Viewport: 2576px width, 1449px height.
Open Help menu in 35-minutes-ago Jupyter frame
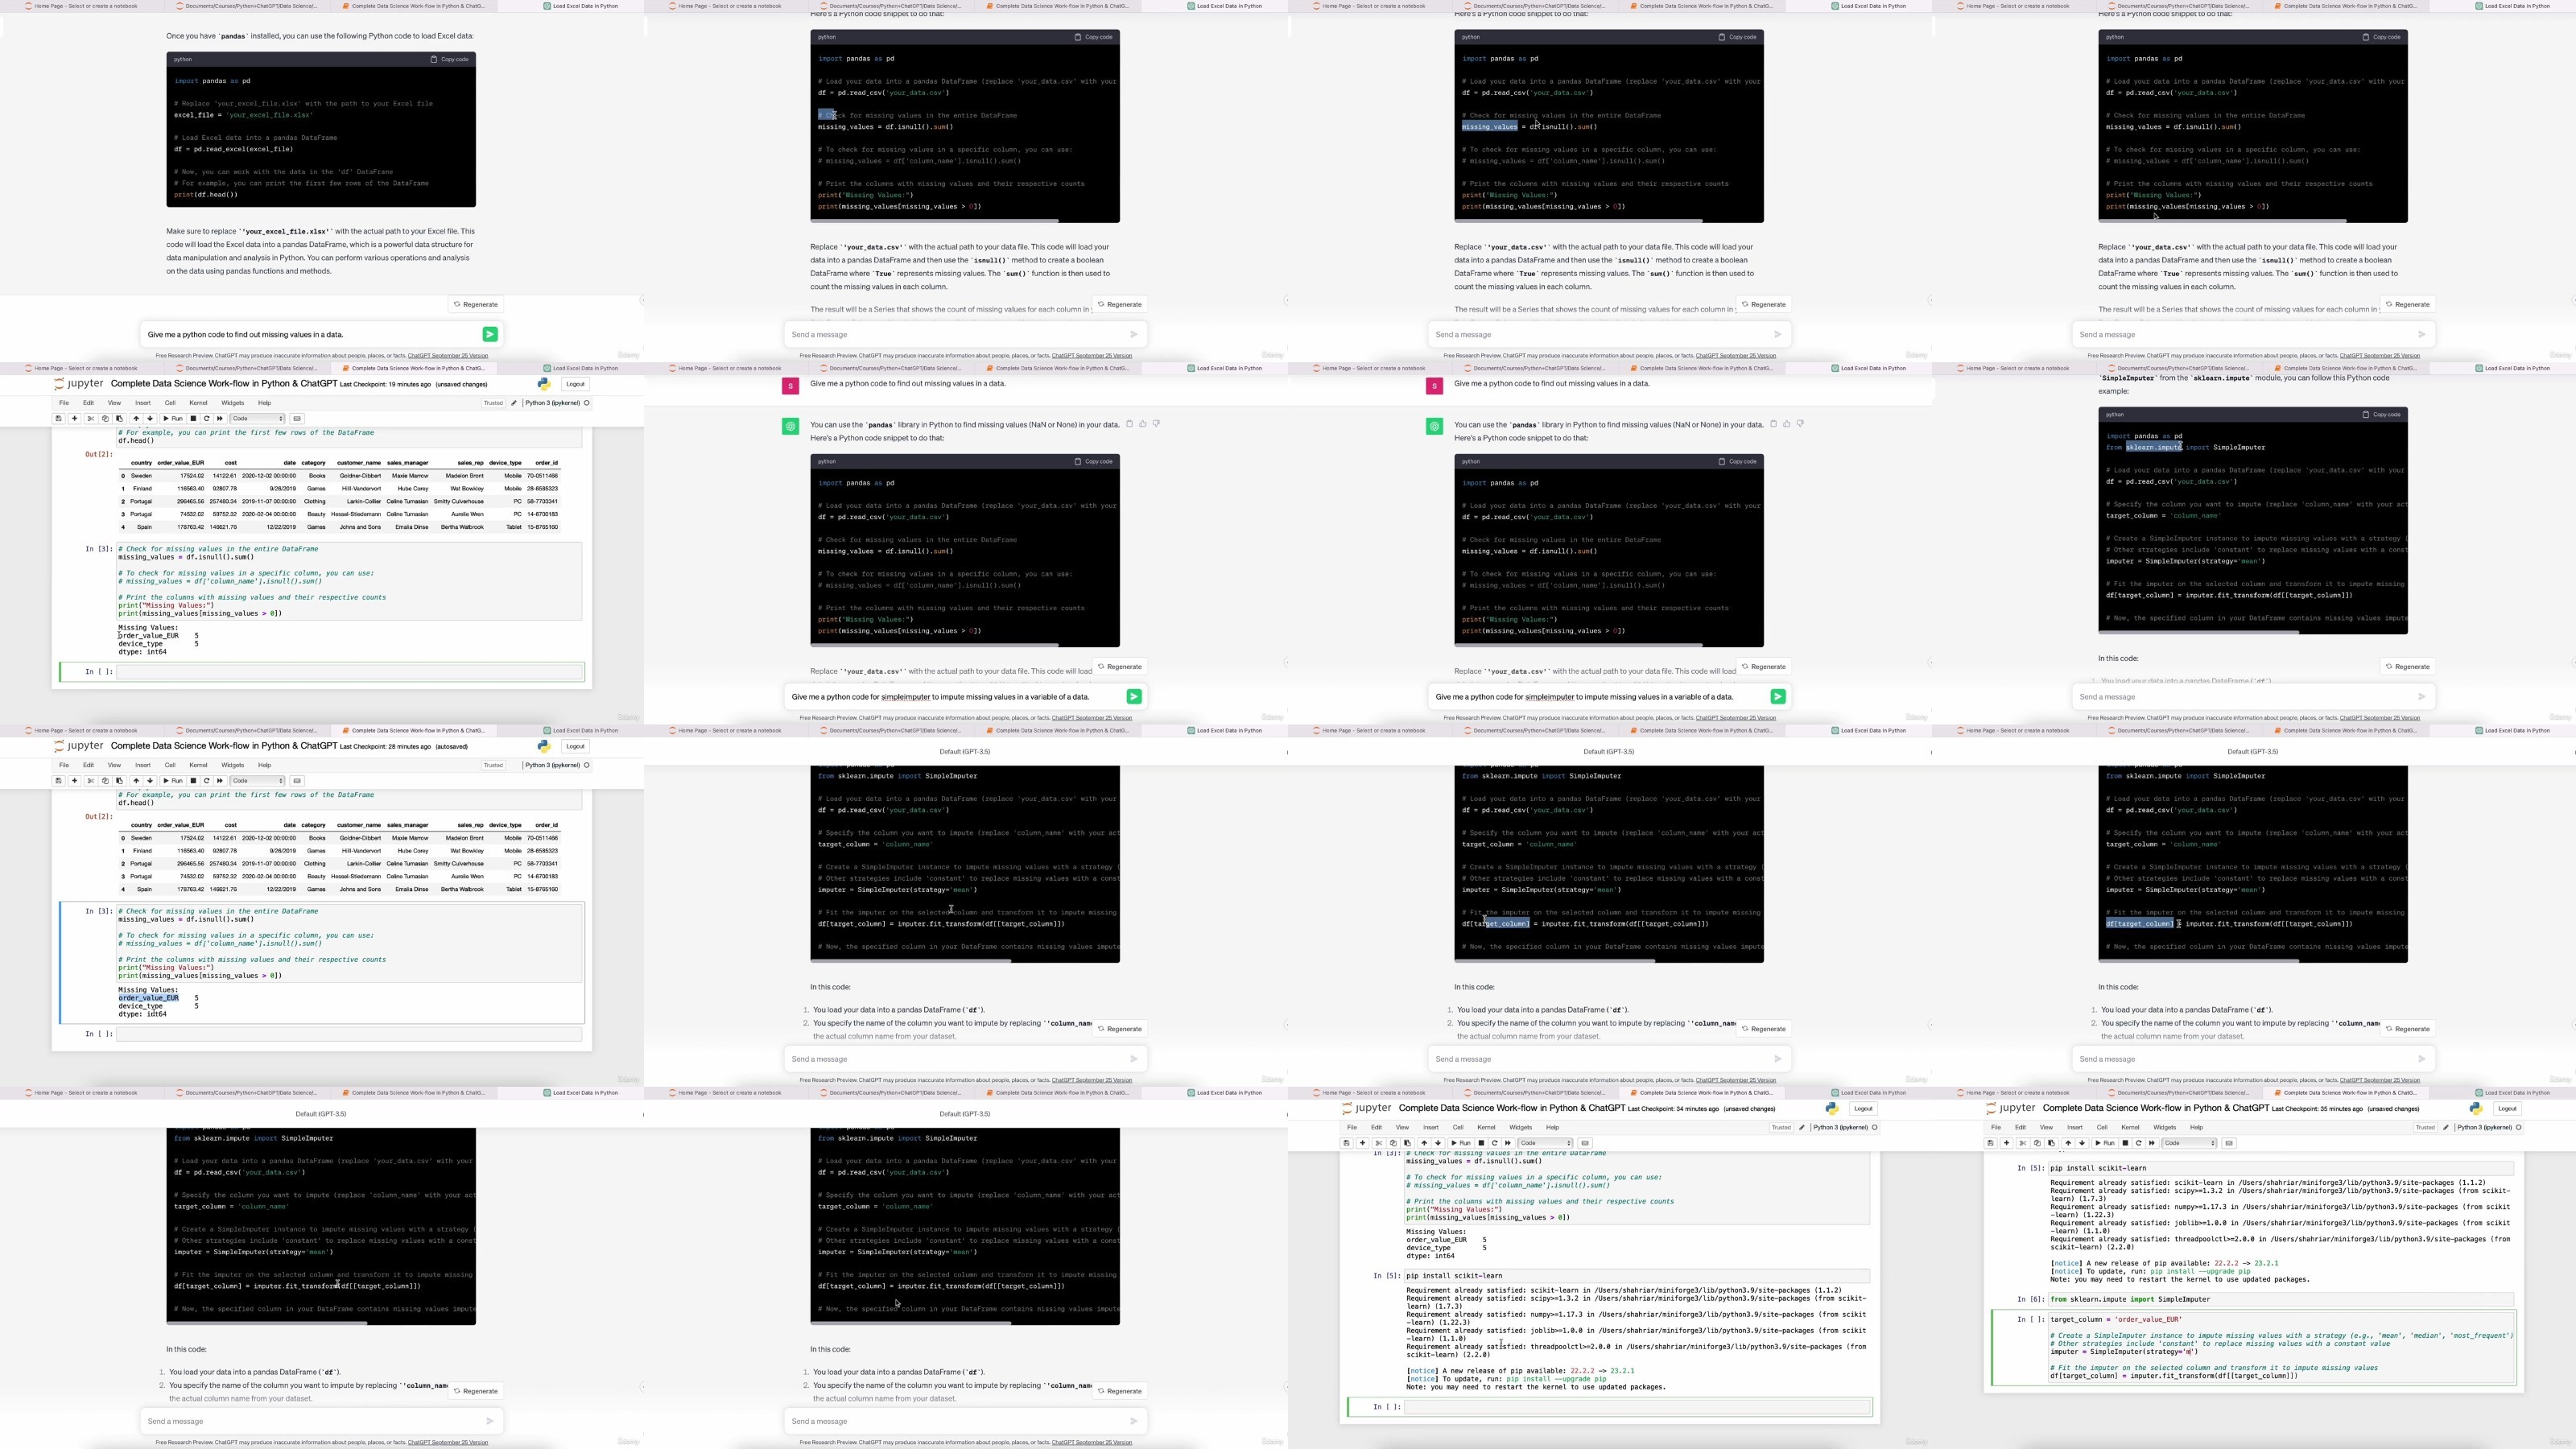pyautogui.click(x=2196, y=1127)
